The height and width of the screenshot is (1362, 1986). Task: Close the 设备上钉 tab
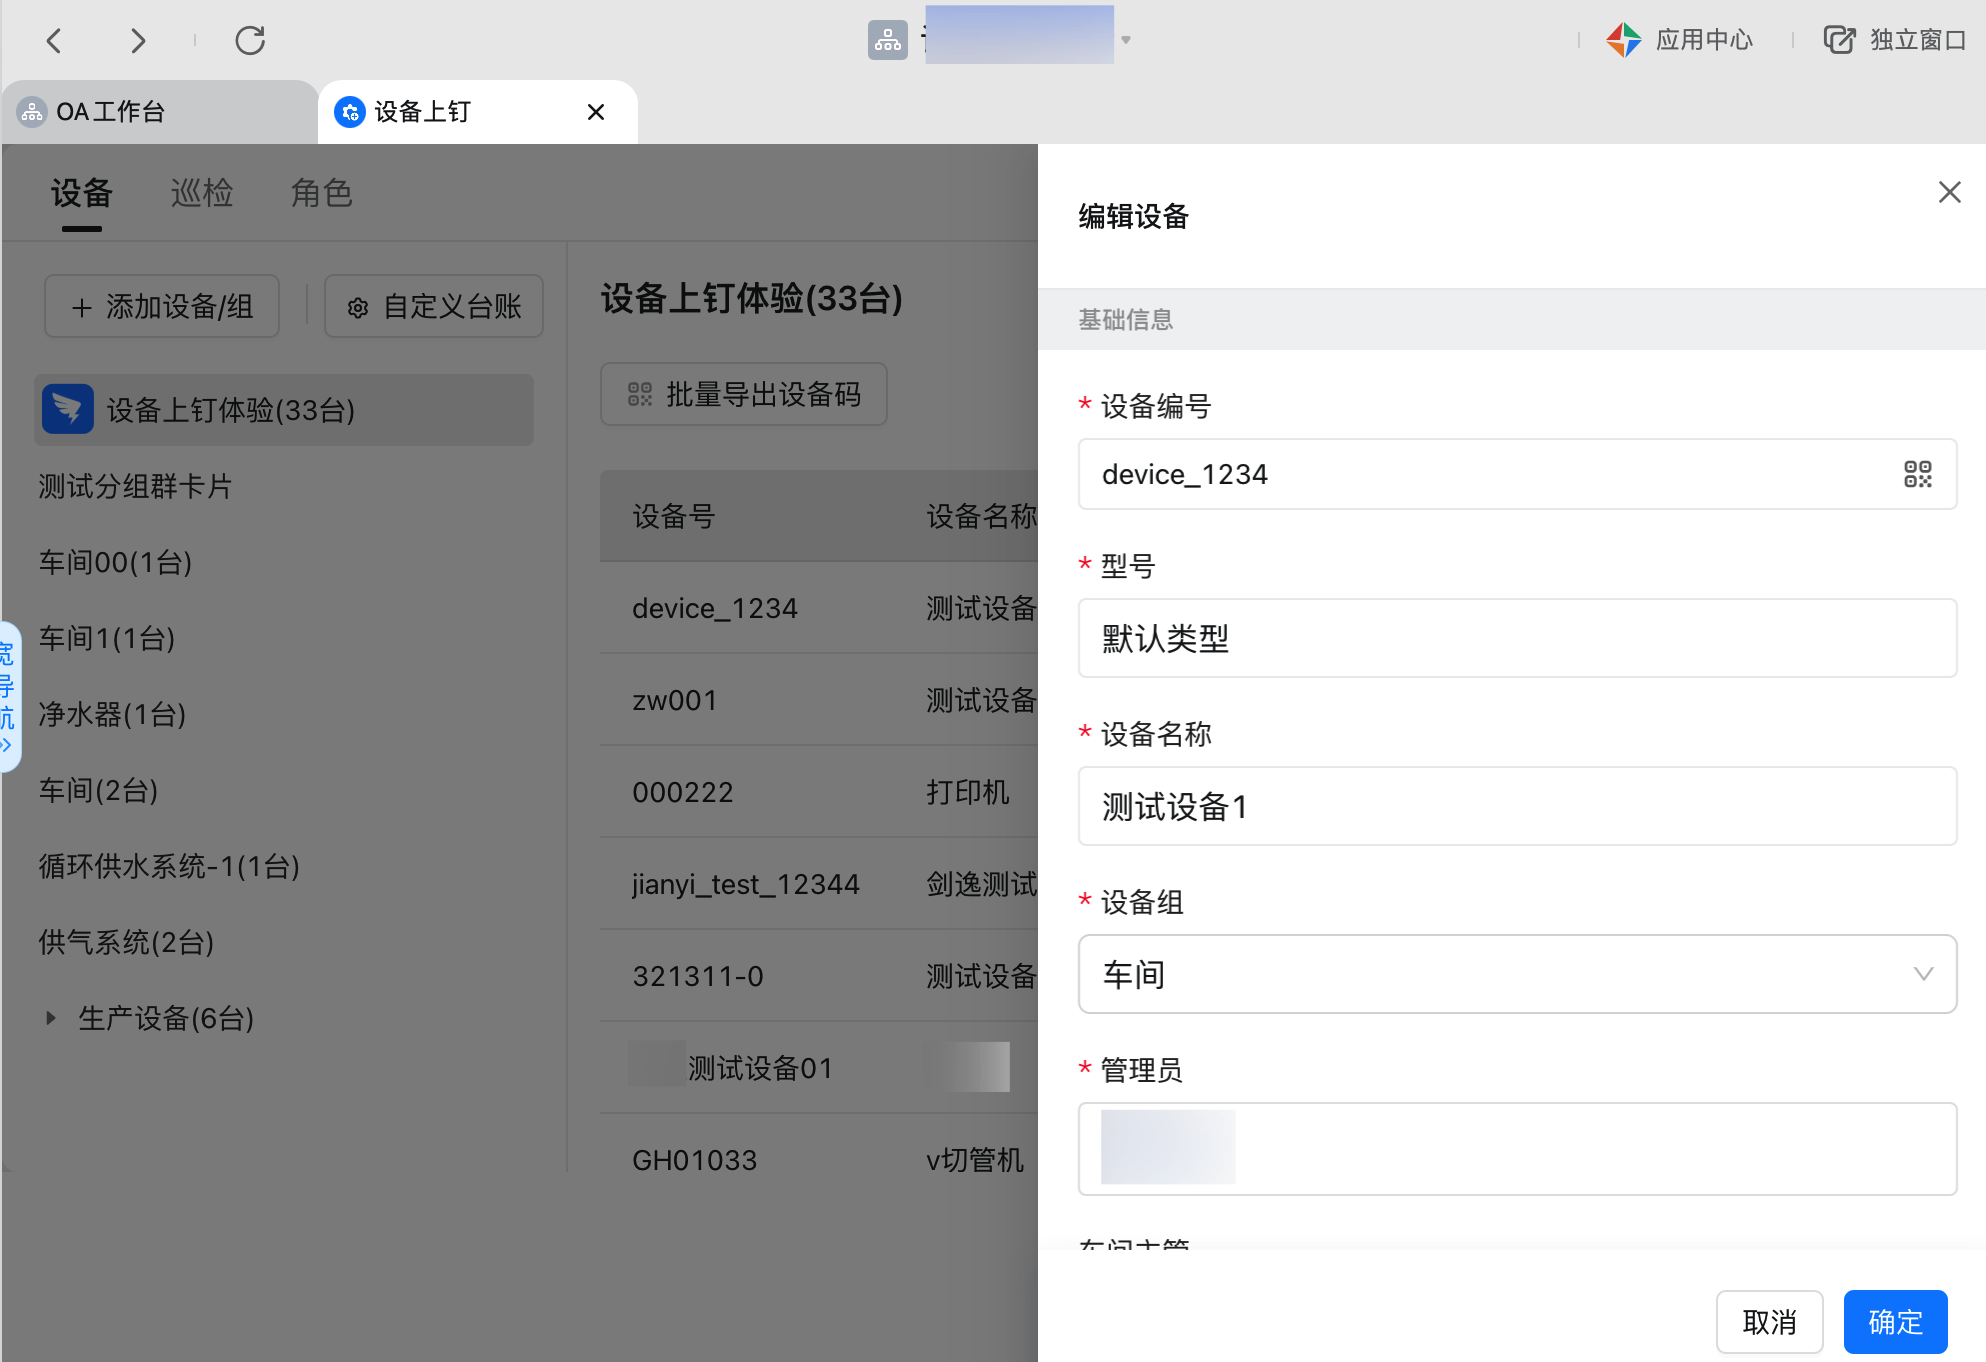[596, 112]
